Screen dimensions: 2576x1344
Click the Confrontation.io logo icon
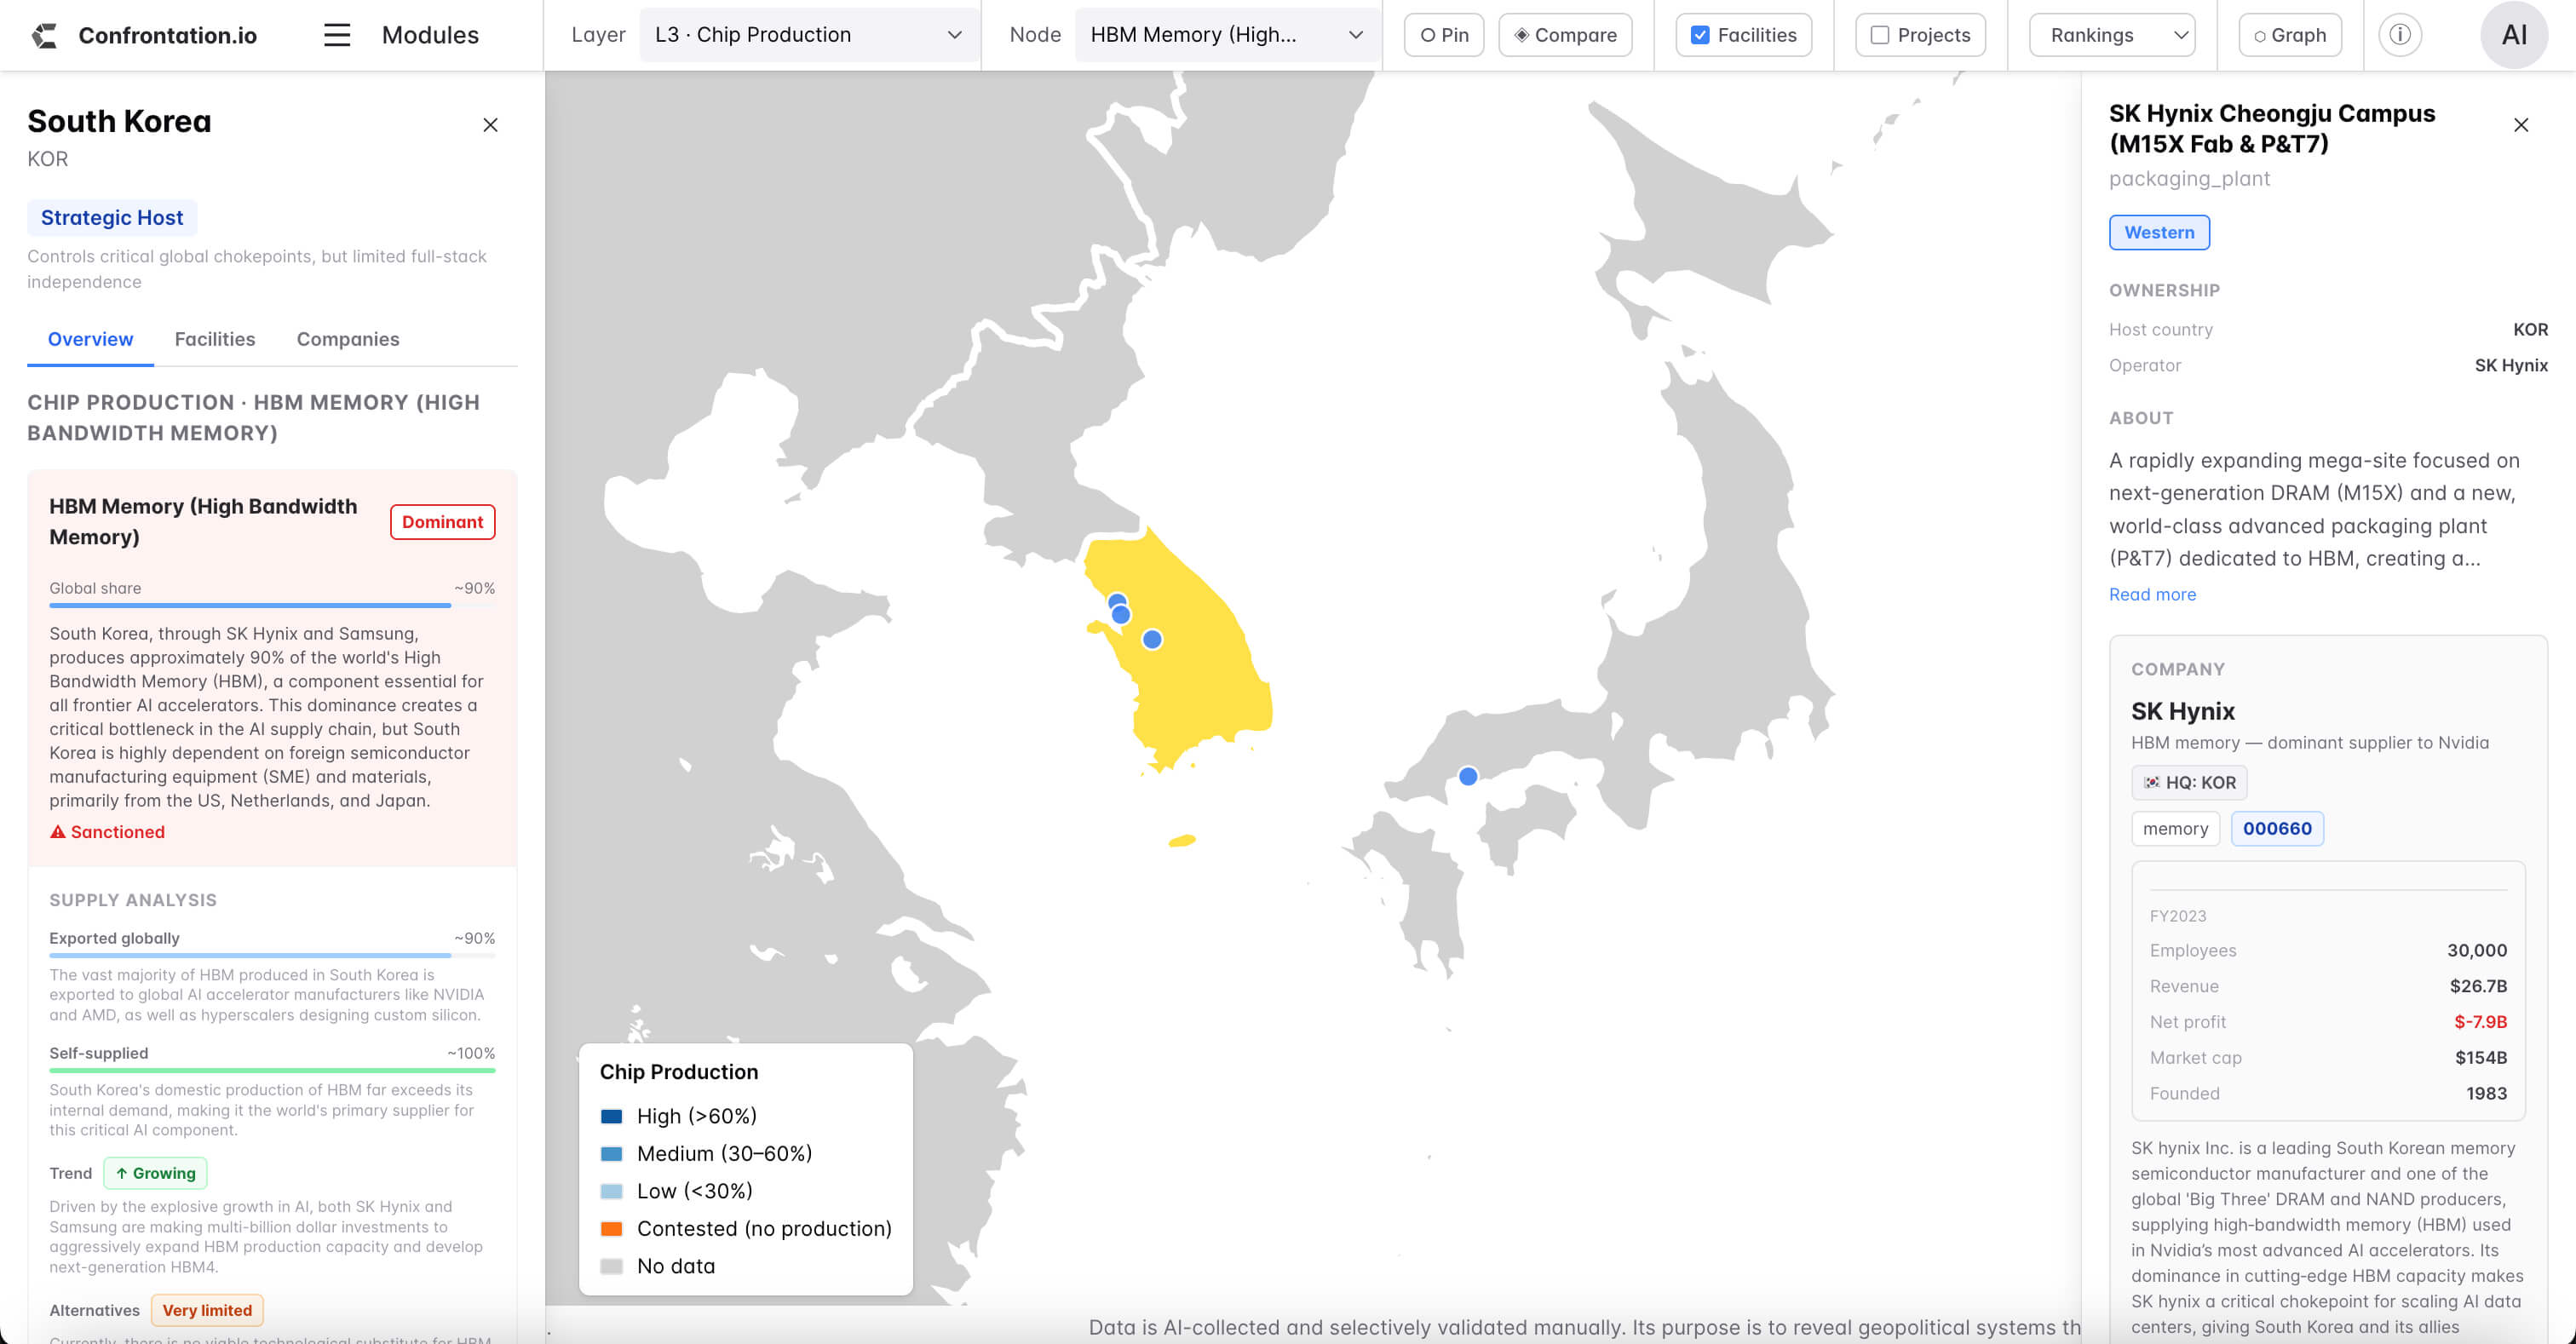click(44, 35)
